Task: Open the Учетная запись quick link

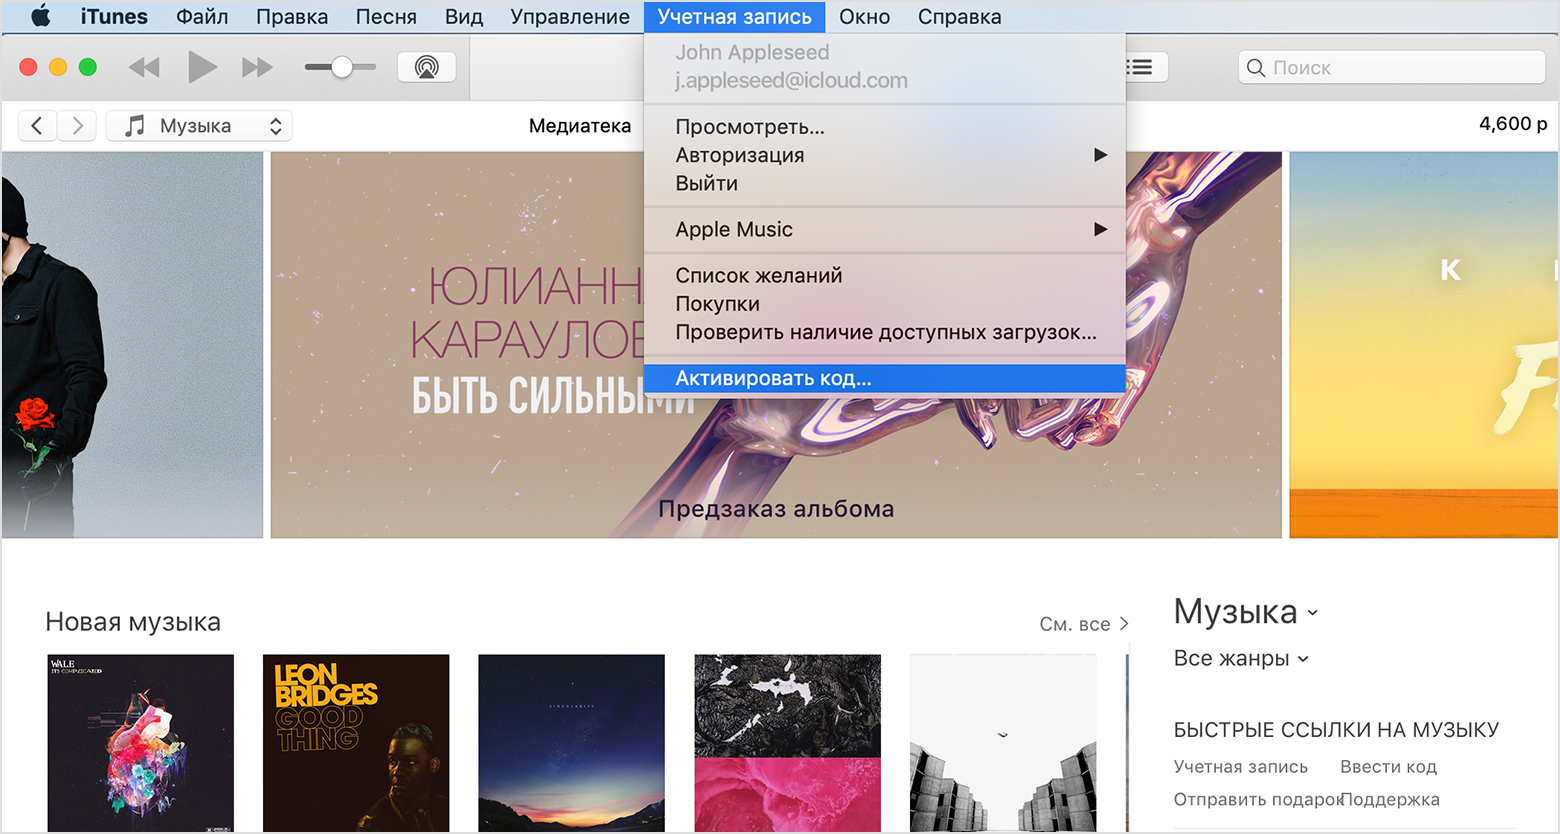Action: click(1241, 767)
